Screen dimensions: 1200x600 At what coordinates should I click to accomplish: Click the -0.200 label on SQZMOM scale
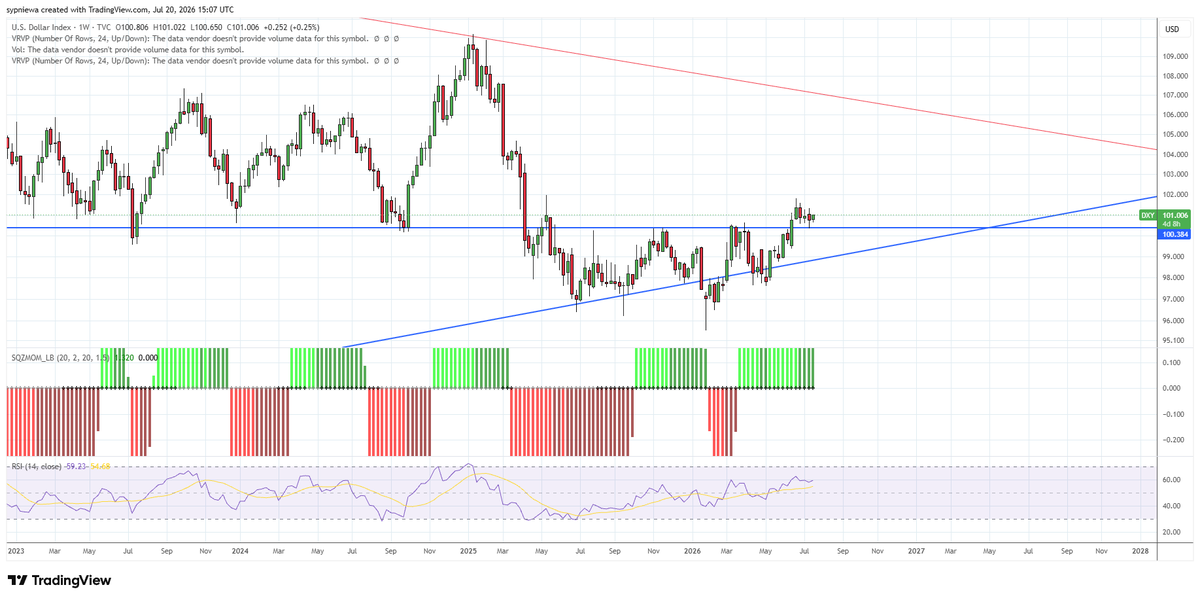click(x=1172, y=440)
